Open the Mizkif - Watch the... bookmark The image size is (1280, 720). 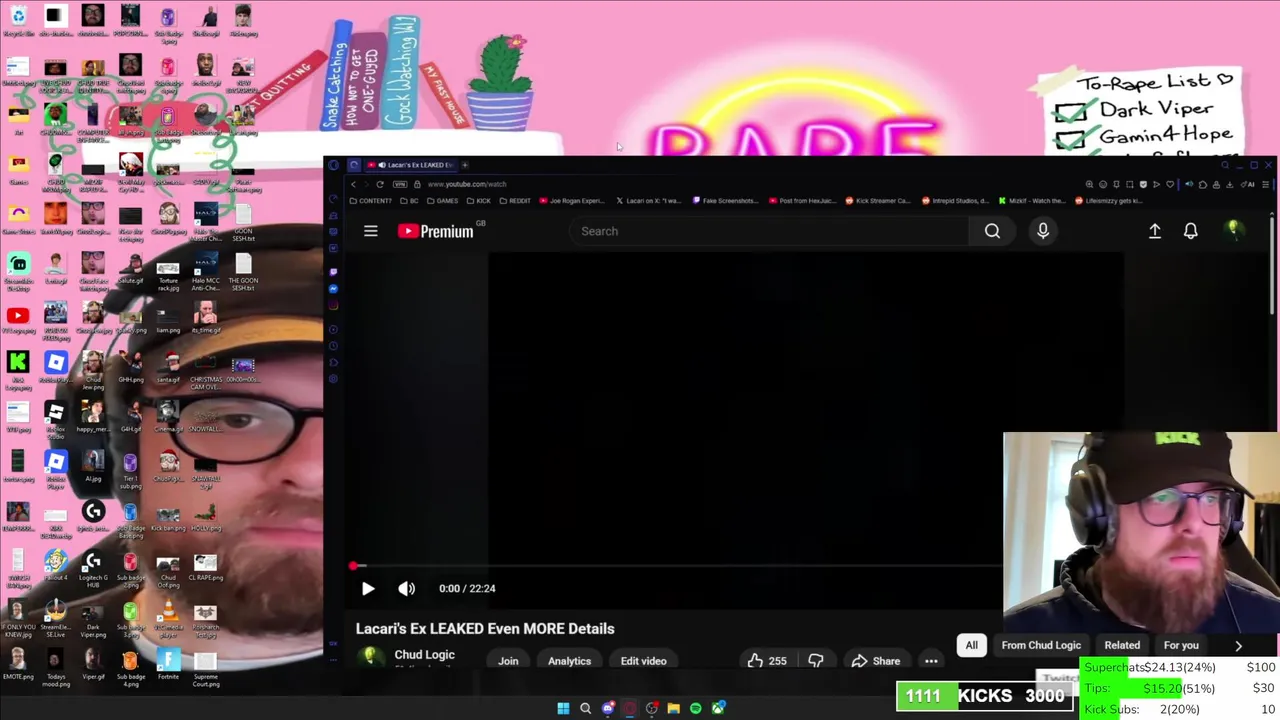tap(1033, 201)
